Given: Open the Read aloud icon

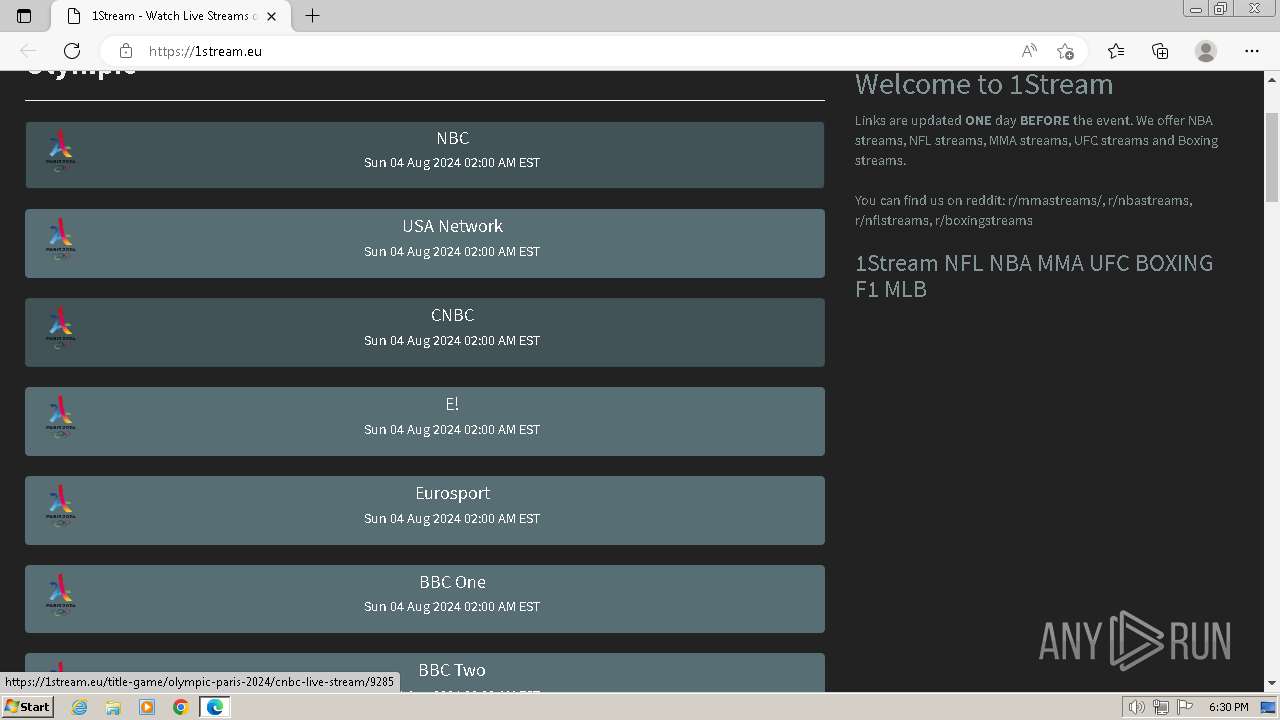Looking at the screenshot, I should pyautogui.click(x=1029, y=51).
